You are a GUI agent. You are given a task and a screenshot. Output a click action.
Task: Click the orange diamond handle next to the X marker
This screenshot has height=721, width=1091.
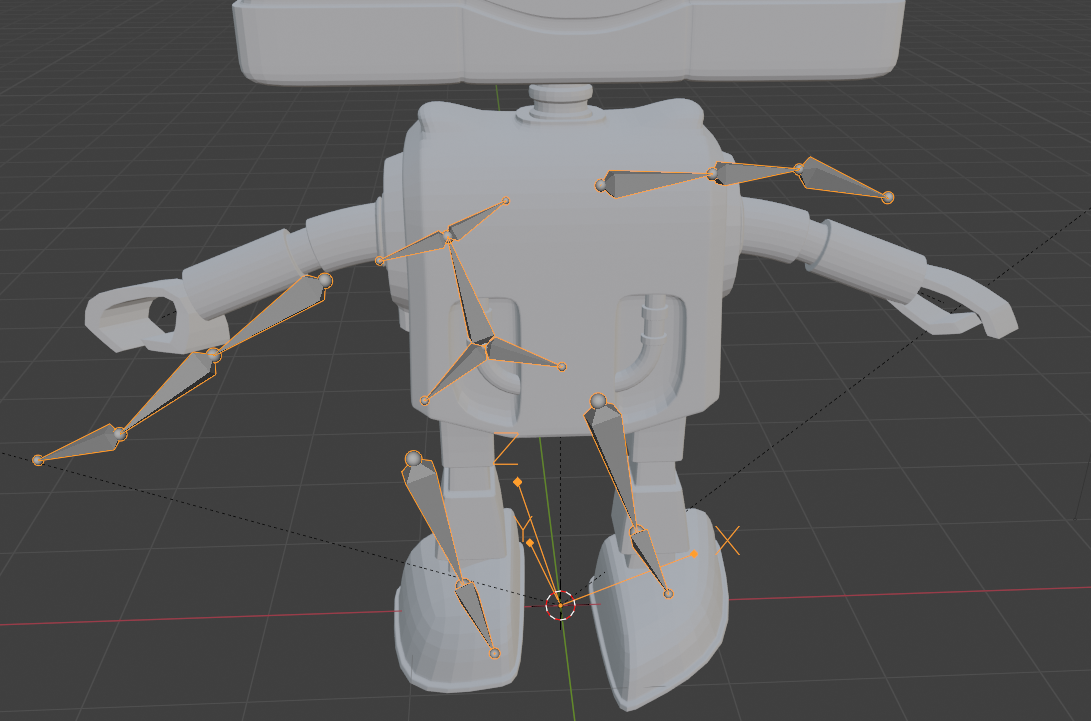[x=694, y=554]
